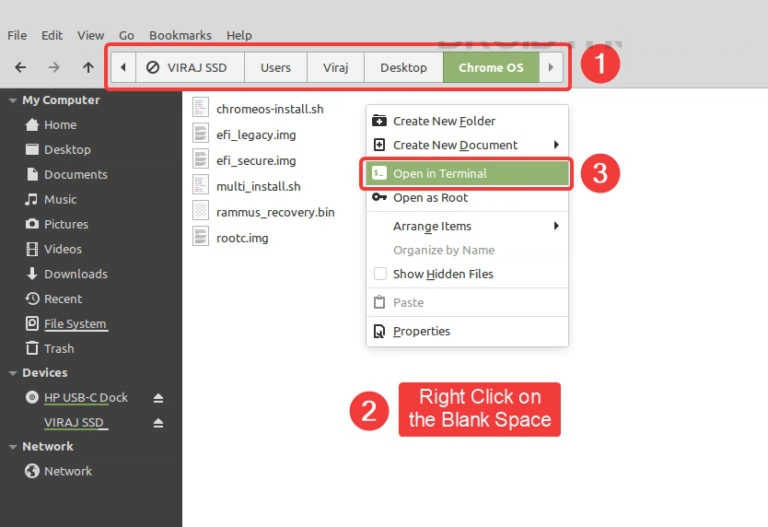Toggle Show Hidden Files checkbox
This screenshot has width=768, height=527.
click(x=380, y=274)
